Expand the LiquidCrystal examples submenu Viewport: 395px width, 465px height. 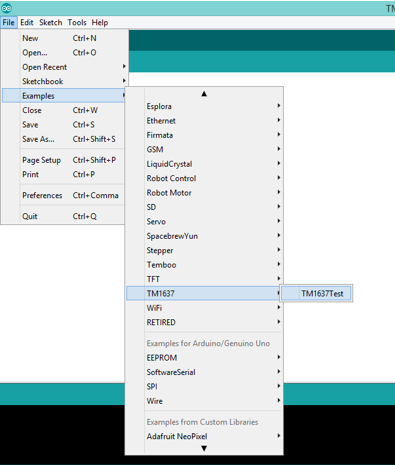point(204,164)
